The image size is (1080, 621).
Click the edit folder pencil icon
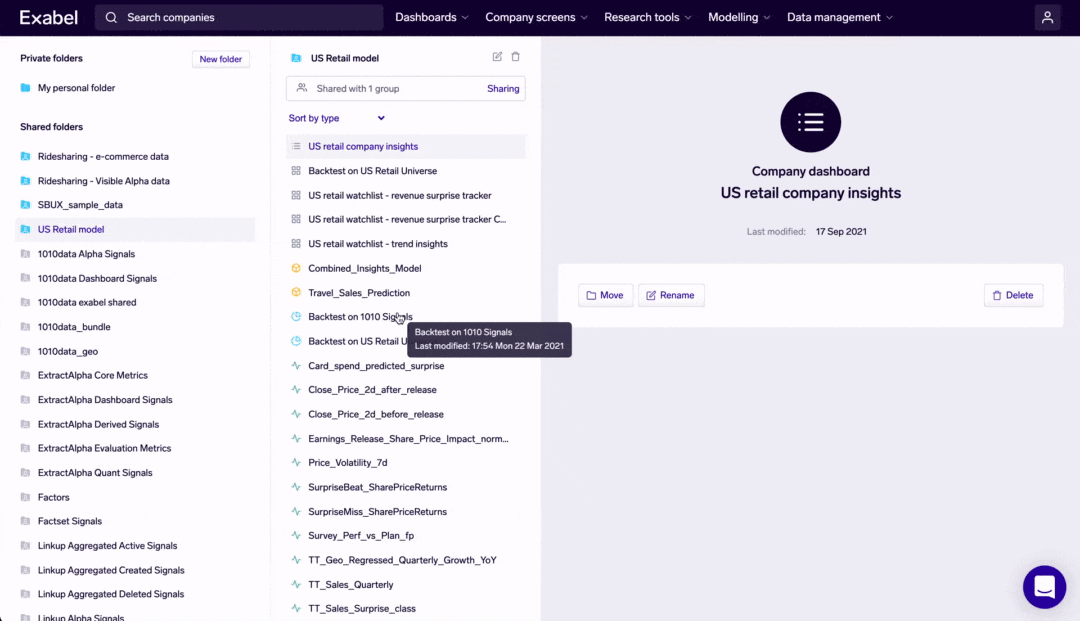[x=497, y=56]
